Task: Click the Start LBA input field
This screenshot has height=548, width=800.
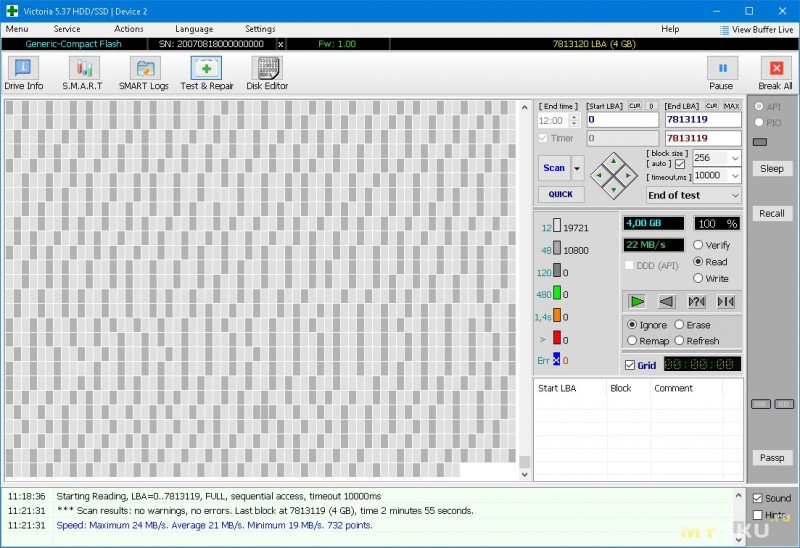Action: [x=621, y=120]
